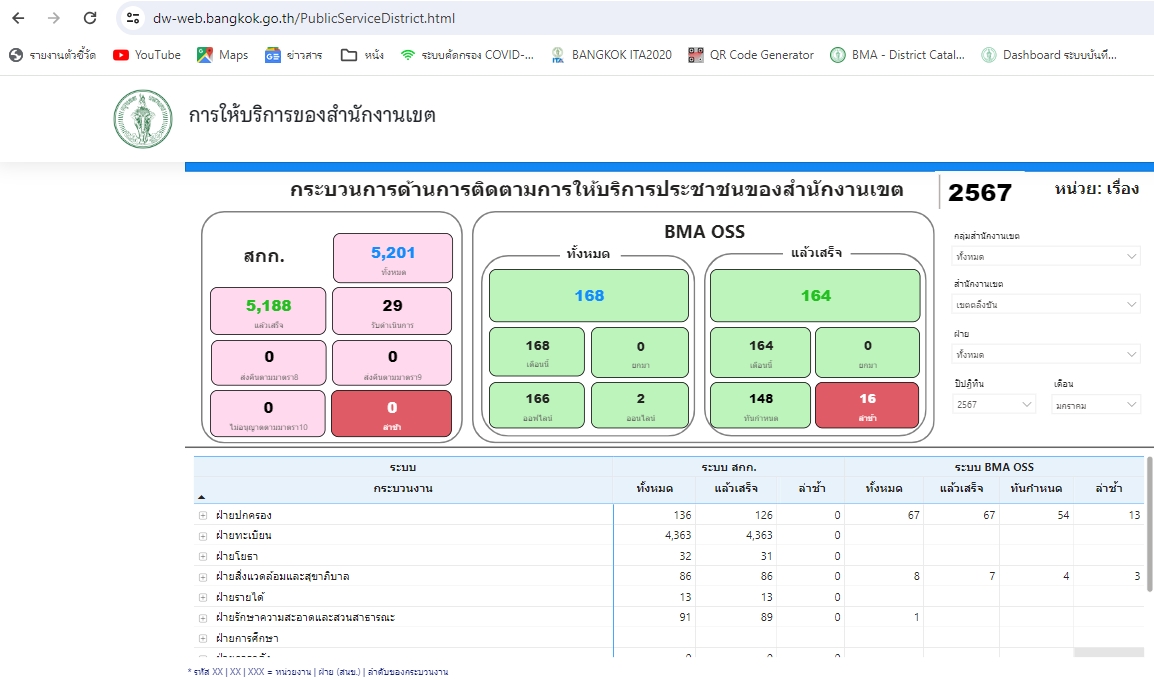Expand the ฝ่ายปกครอง row
The image size is (1154, 679).
click(x=203, y=516)
